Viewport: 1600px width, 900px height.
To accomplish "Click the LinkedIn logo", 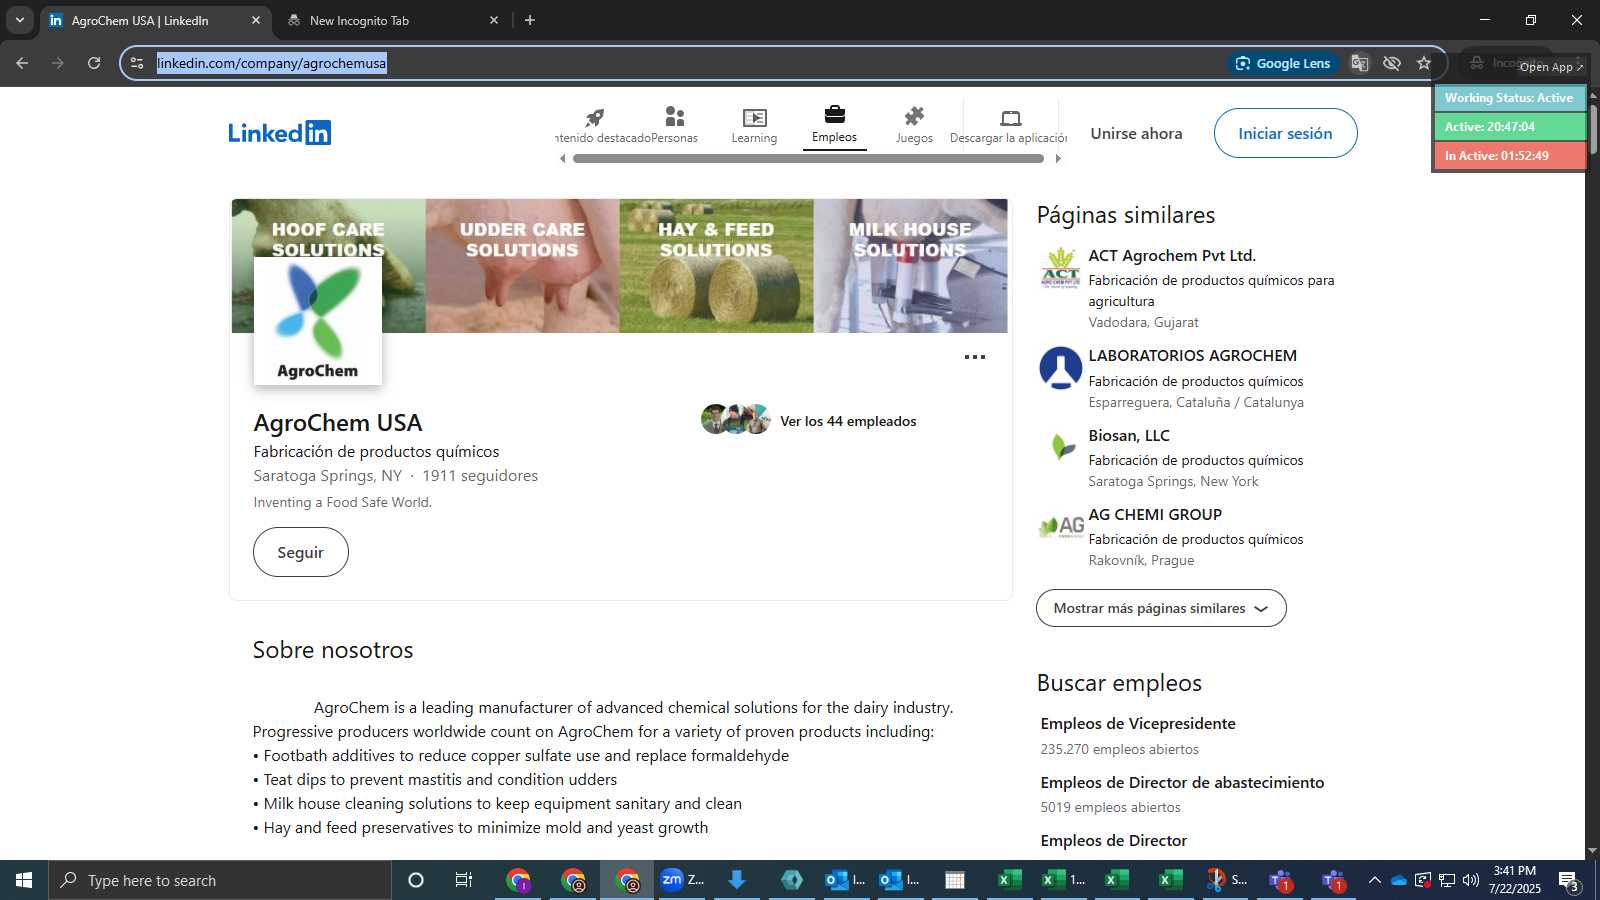I will click(280, 133).
